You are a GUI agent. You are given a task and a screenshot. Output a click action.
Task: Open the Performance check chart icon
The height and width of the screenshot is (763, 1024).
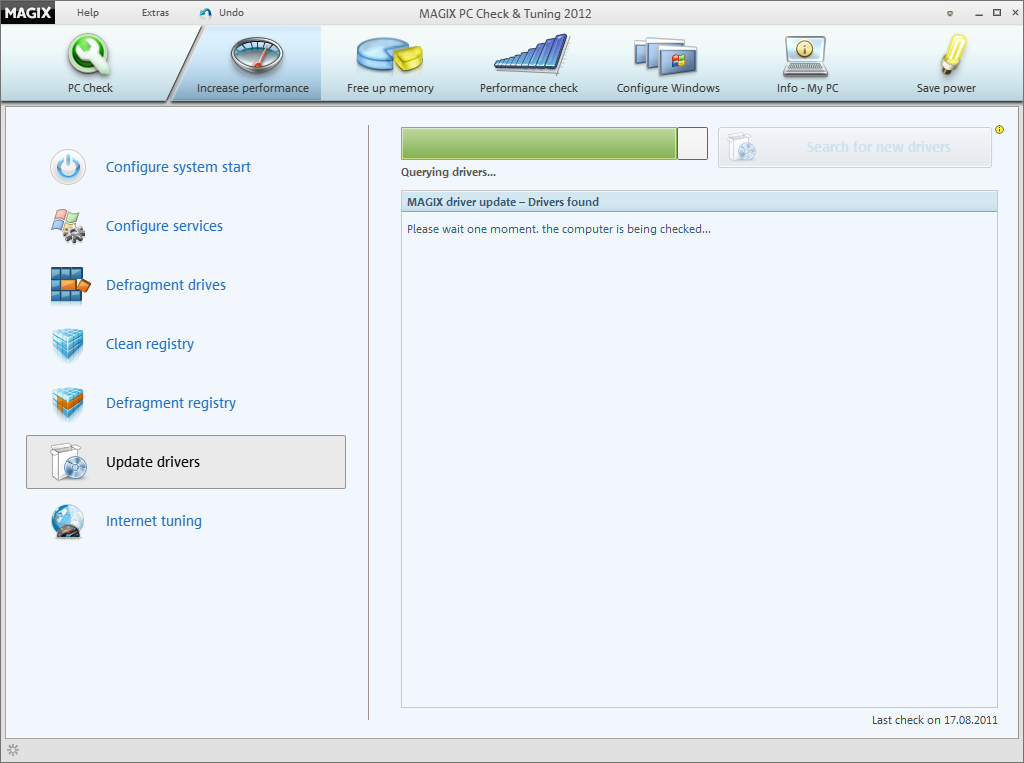coord(532,54)
